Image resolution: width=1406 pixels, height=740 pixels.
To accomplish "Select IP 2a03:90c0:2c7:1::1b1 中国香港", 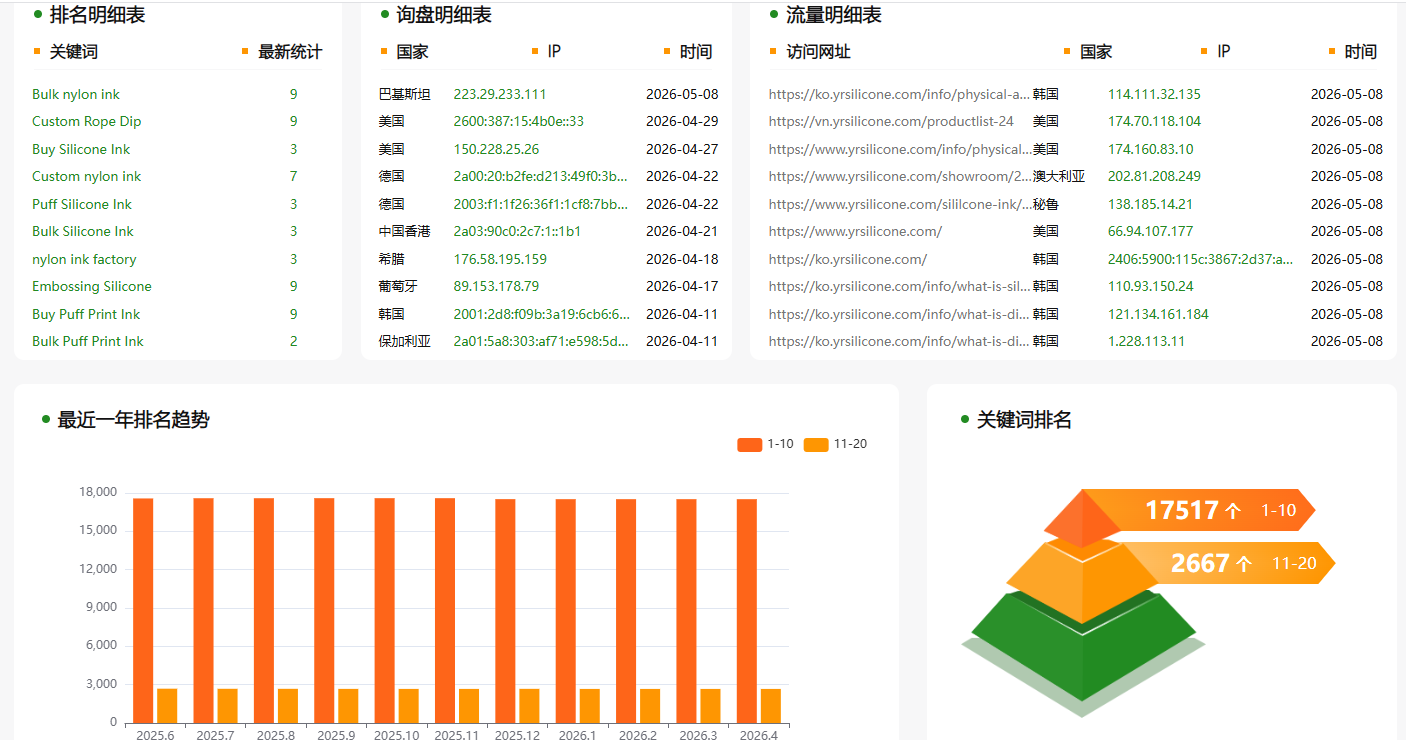I will 517,231.
